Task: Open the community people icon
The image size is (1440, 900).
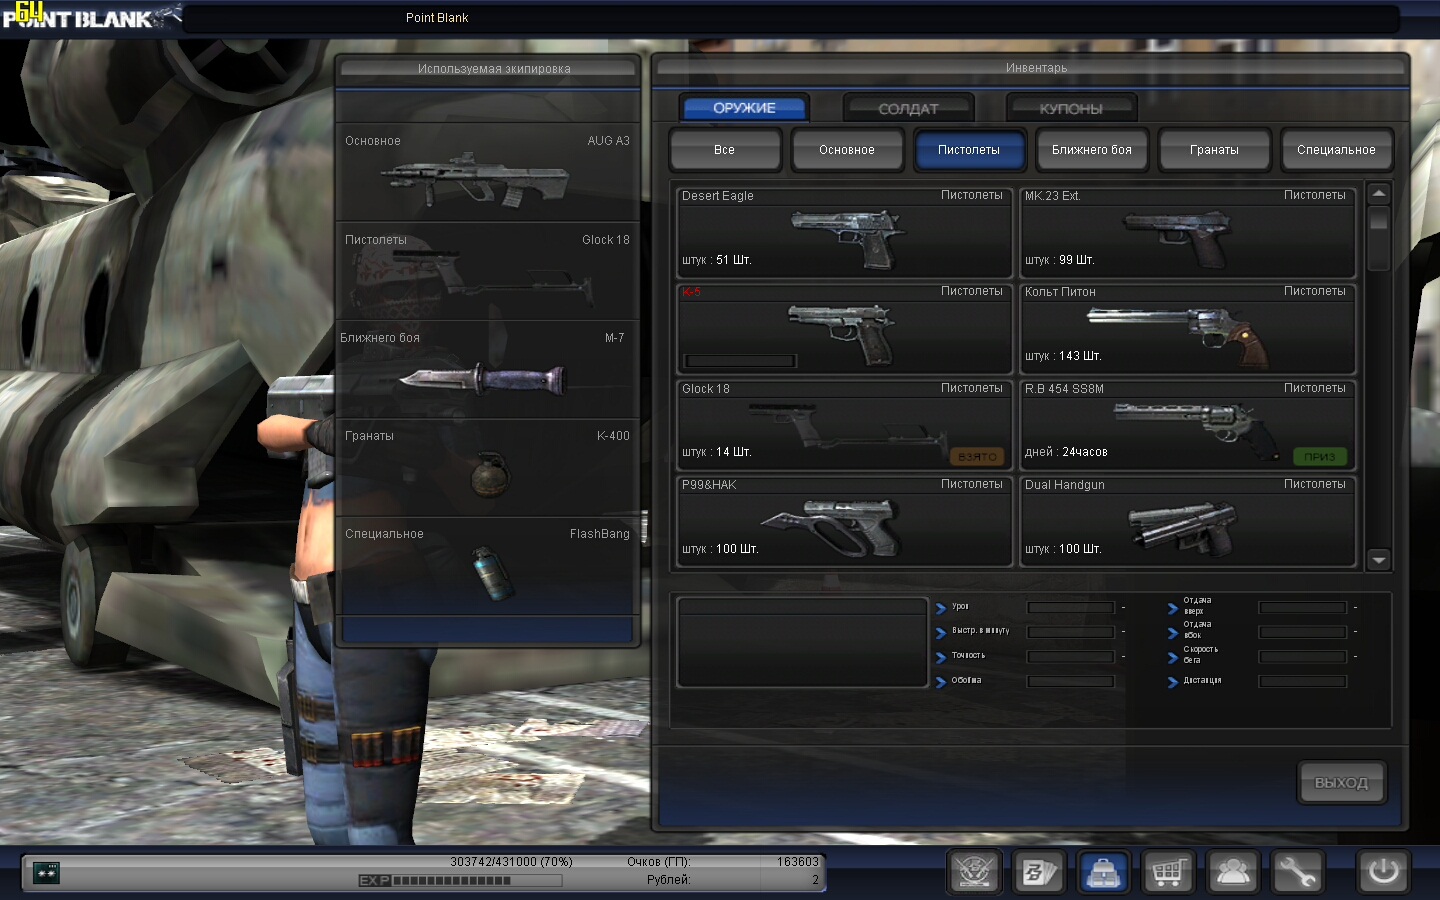Action: pos(1232,872)
